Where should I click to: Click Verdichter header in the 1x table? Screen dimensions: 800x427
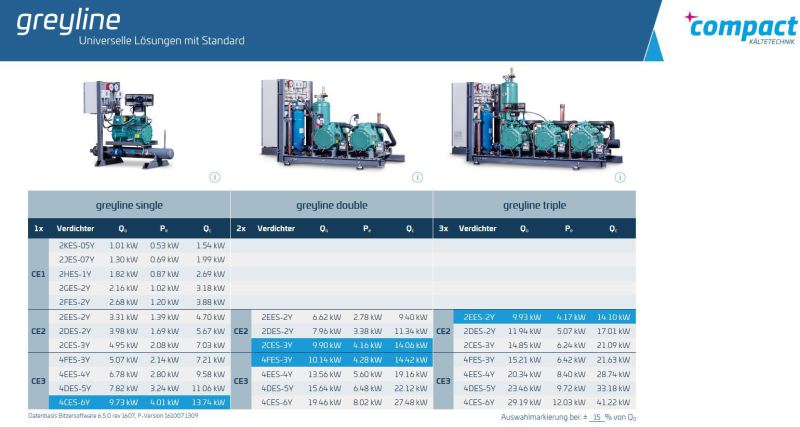click(75, 229)
